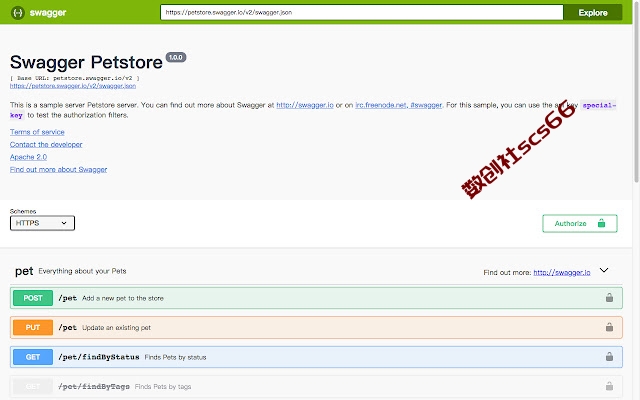Open the Contact the developer link

coord(46,144)
